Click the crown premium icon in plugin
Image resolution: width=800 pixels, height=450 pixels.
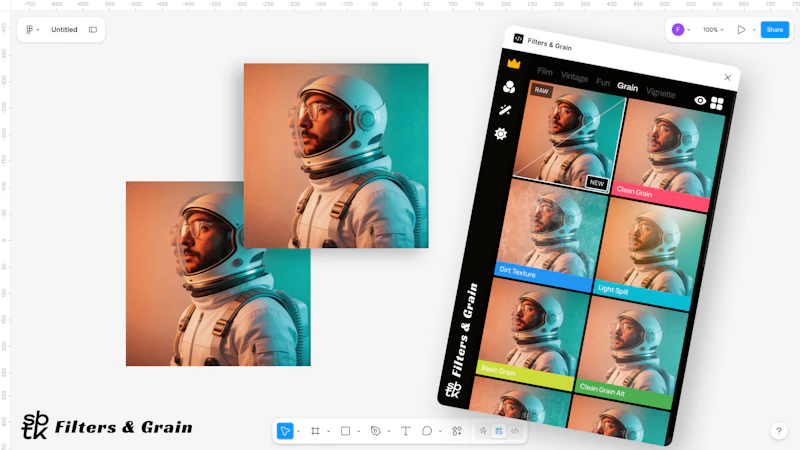(514, 63)
